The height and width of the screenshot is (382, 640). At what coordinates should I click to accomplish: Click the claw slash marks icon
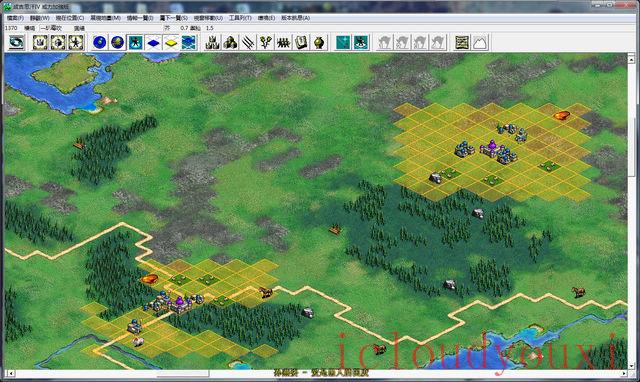pos(248,42)
